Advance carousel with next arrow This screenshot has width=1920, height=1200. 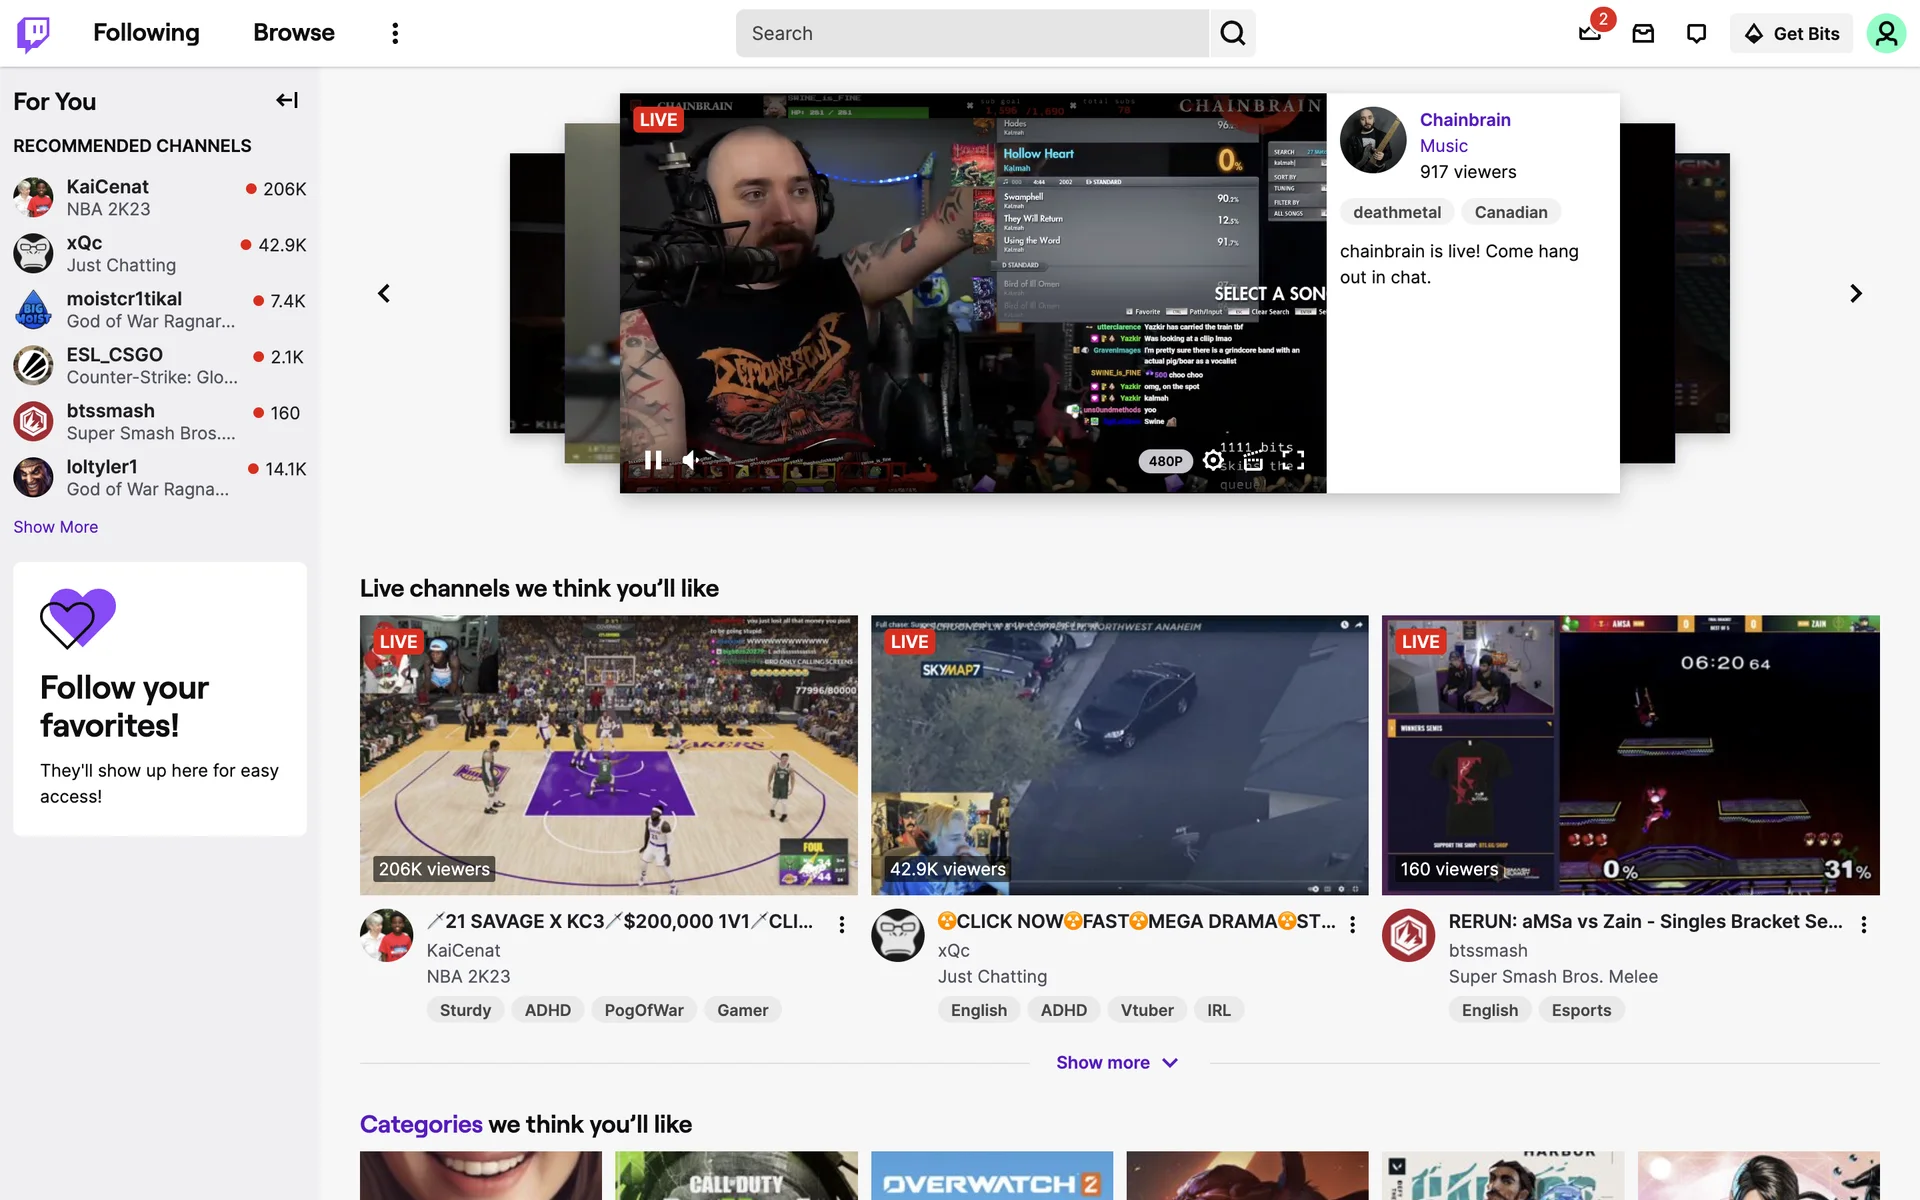pyautogui.click(x=1856, y=293)
